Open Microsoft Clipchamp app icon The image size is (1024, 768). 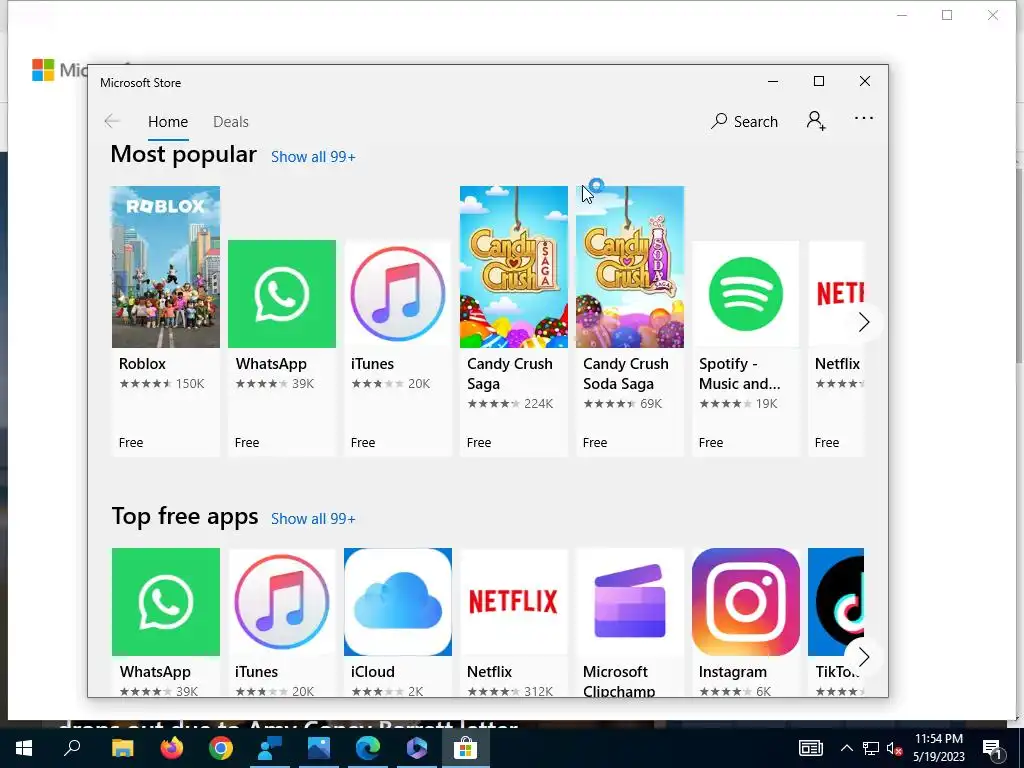point(630,601)
